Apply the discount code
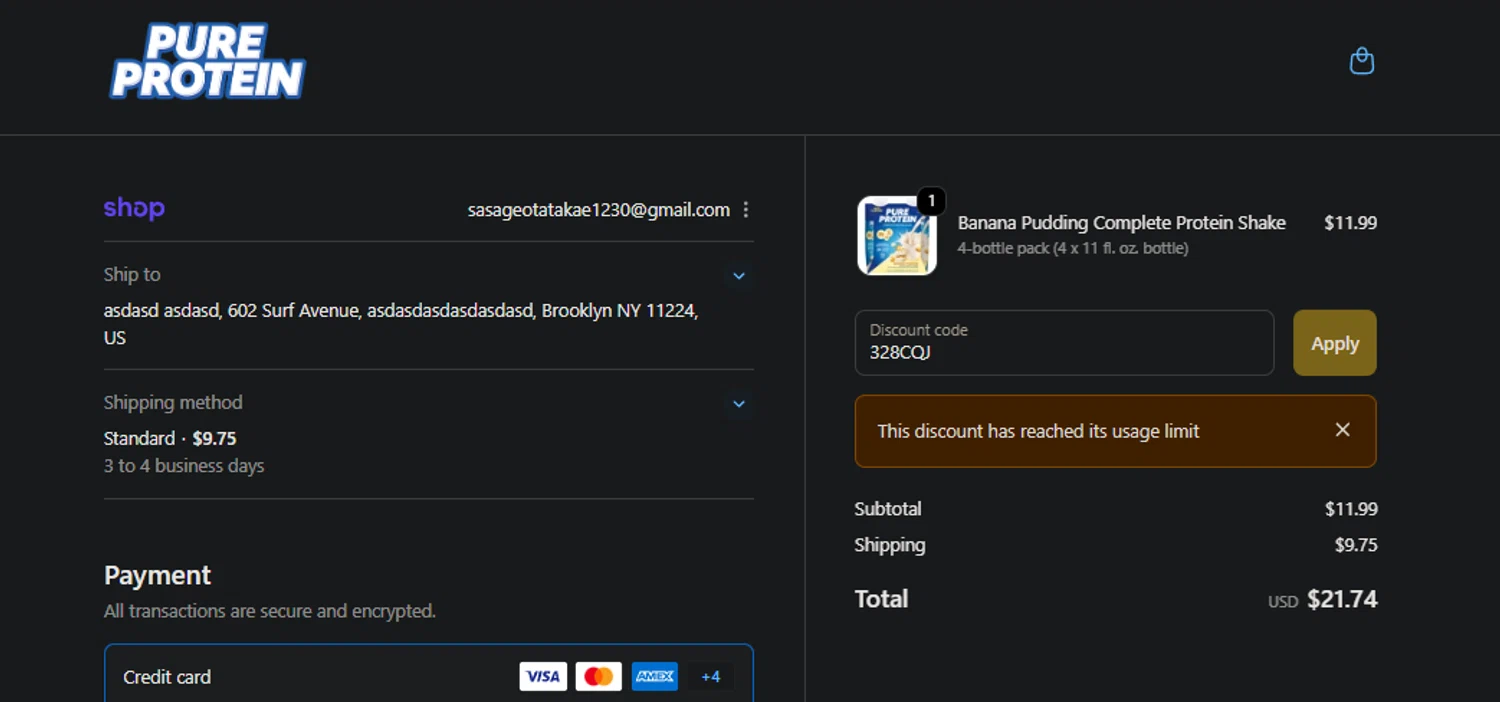The width and height of the screenshot is (1500, 702). [x=1335, y=343]
